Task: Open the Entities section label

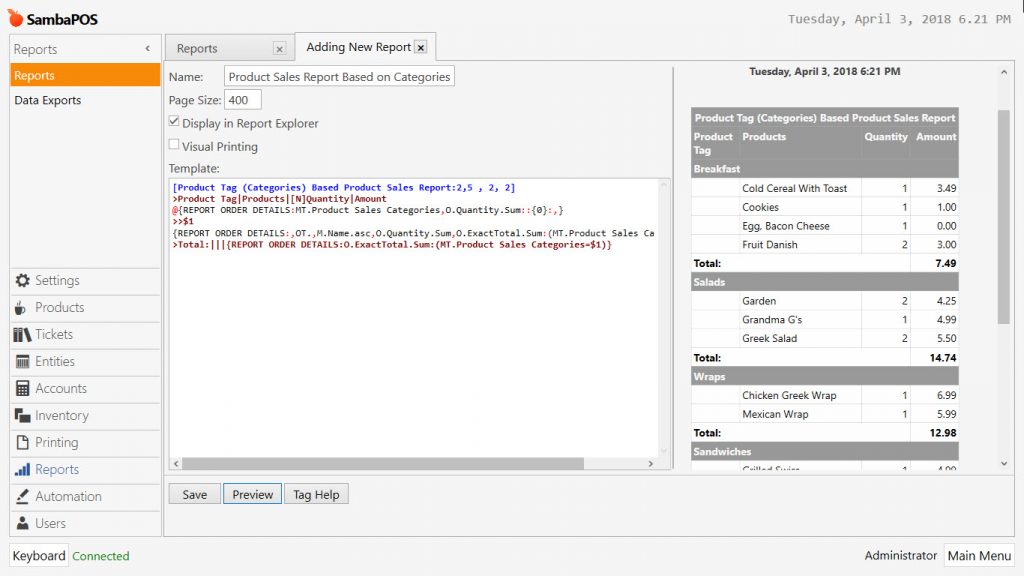Action: [55, 361]
